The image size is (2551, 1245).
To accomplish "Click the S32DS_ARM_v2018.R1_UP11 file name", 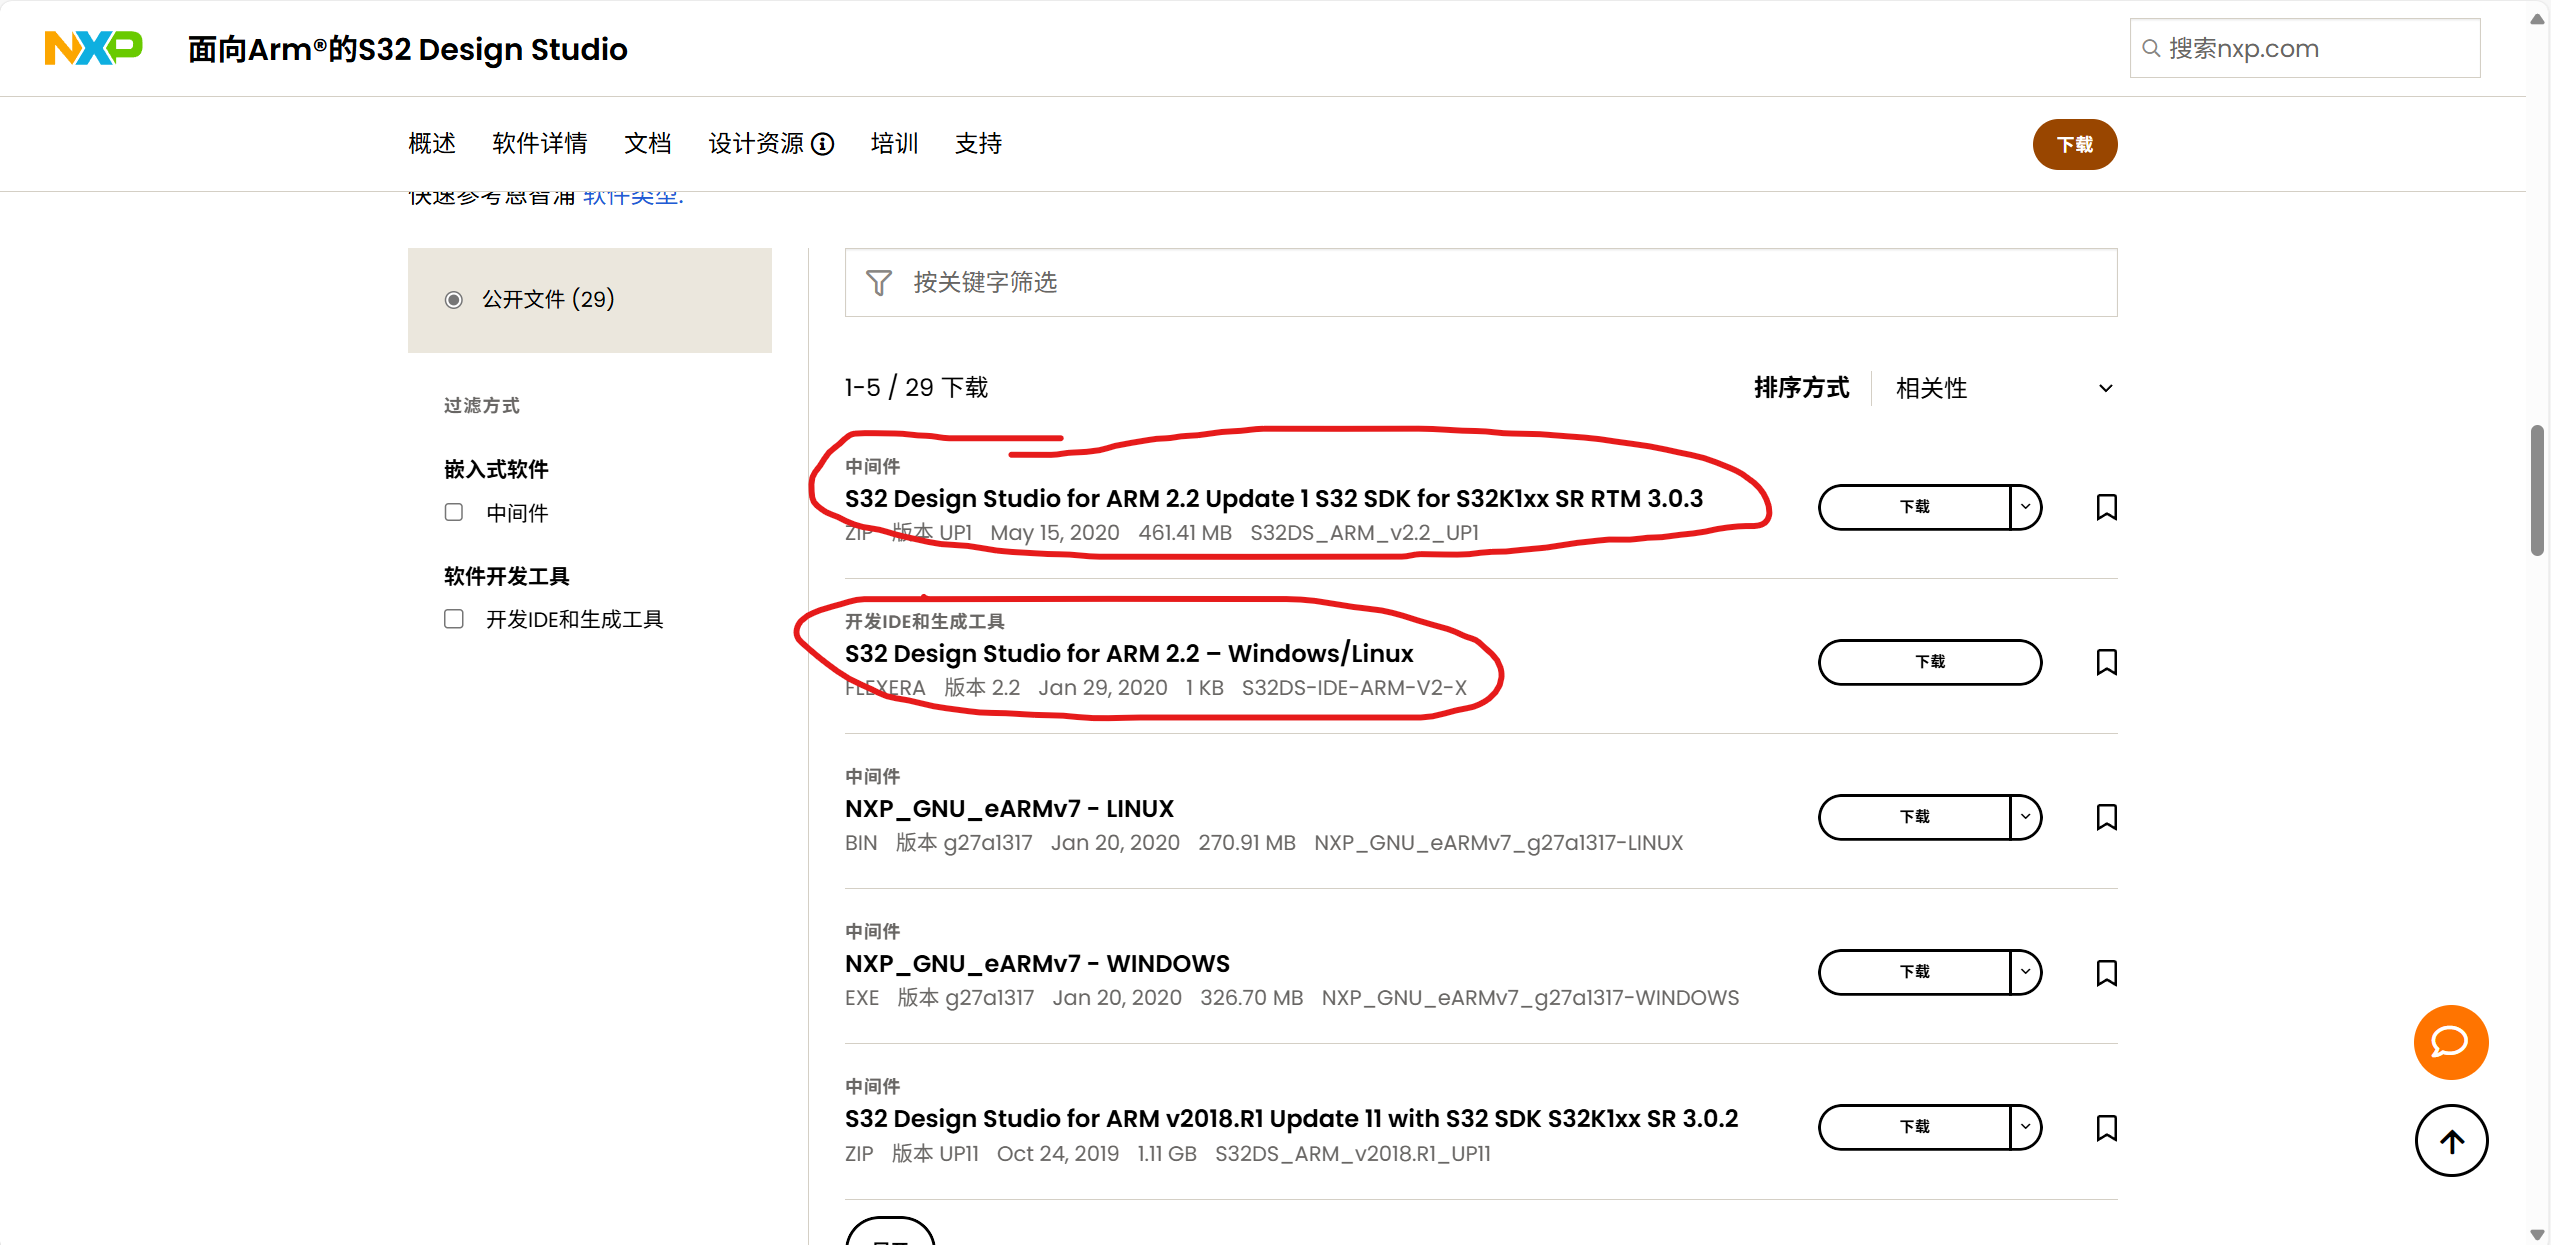I will tap(1352, 1154).
